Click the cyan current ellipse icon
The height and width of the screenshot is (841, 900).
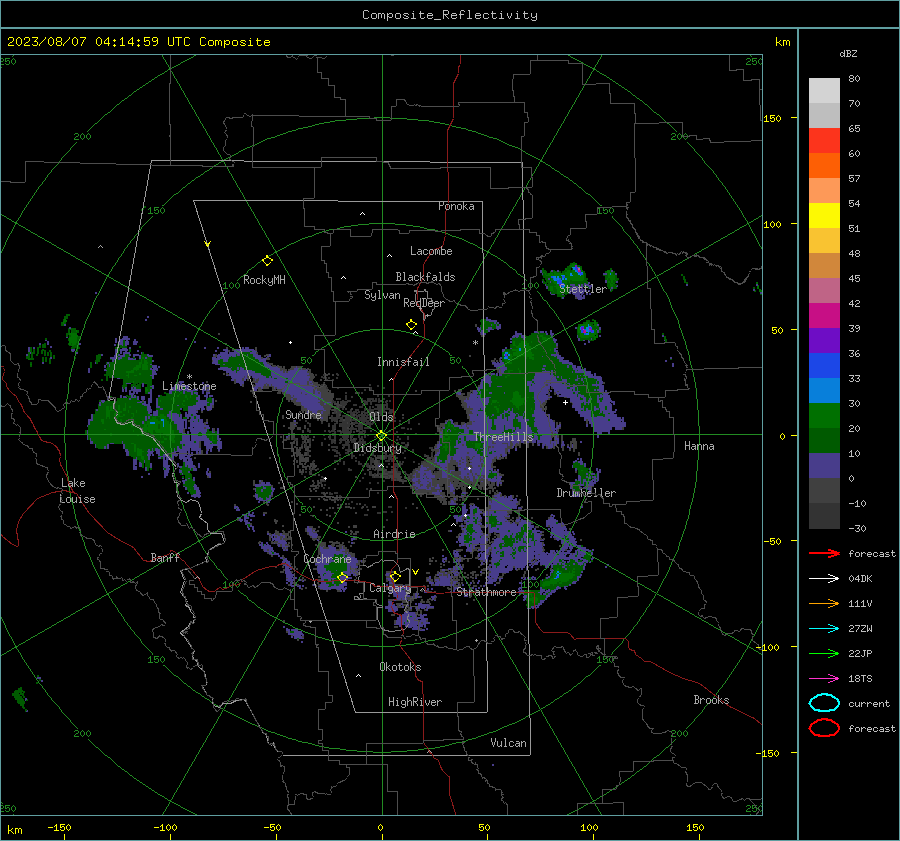tap(824, 703)
